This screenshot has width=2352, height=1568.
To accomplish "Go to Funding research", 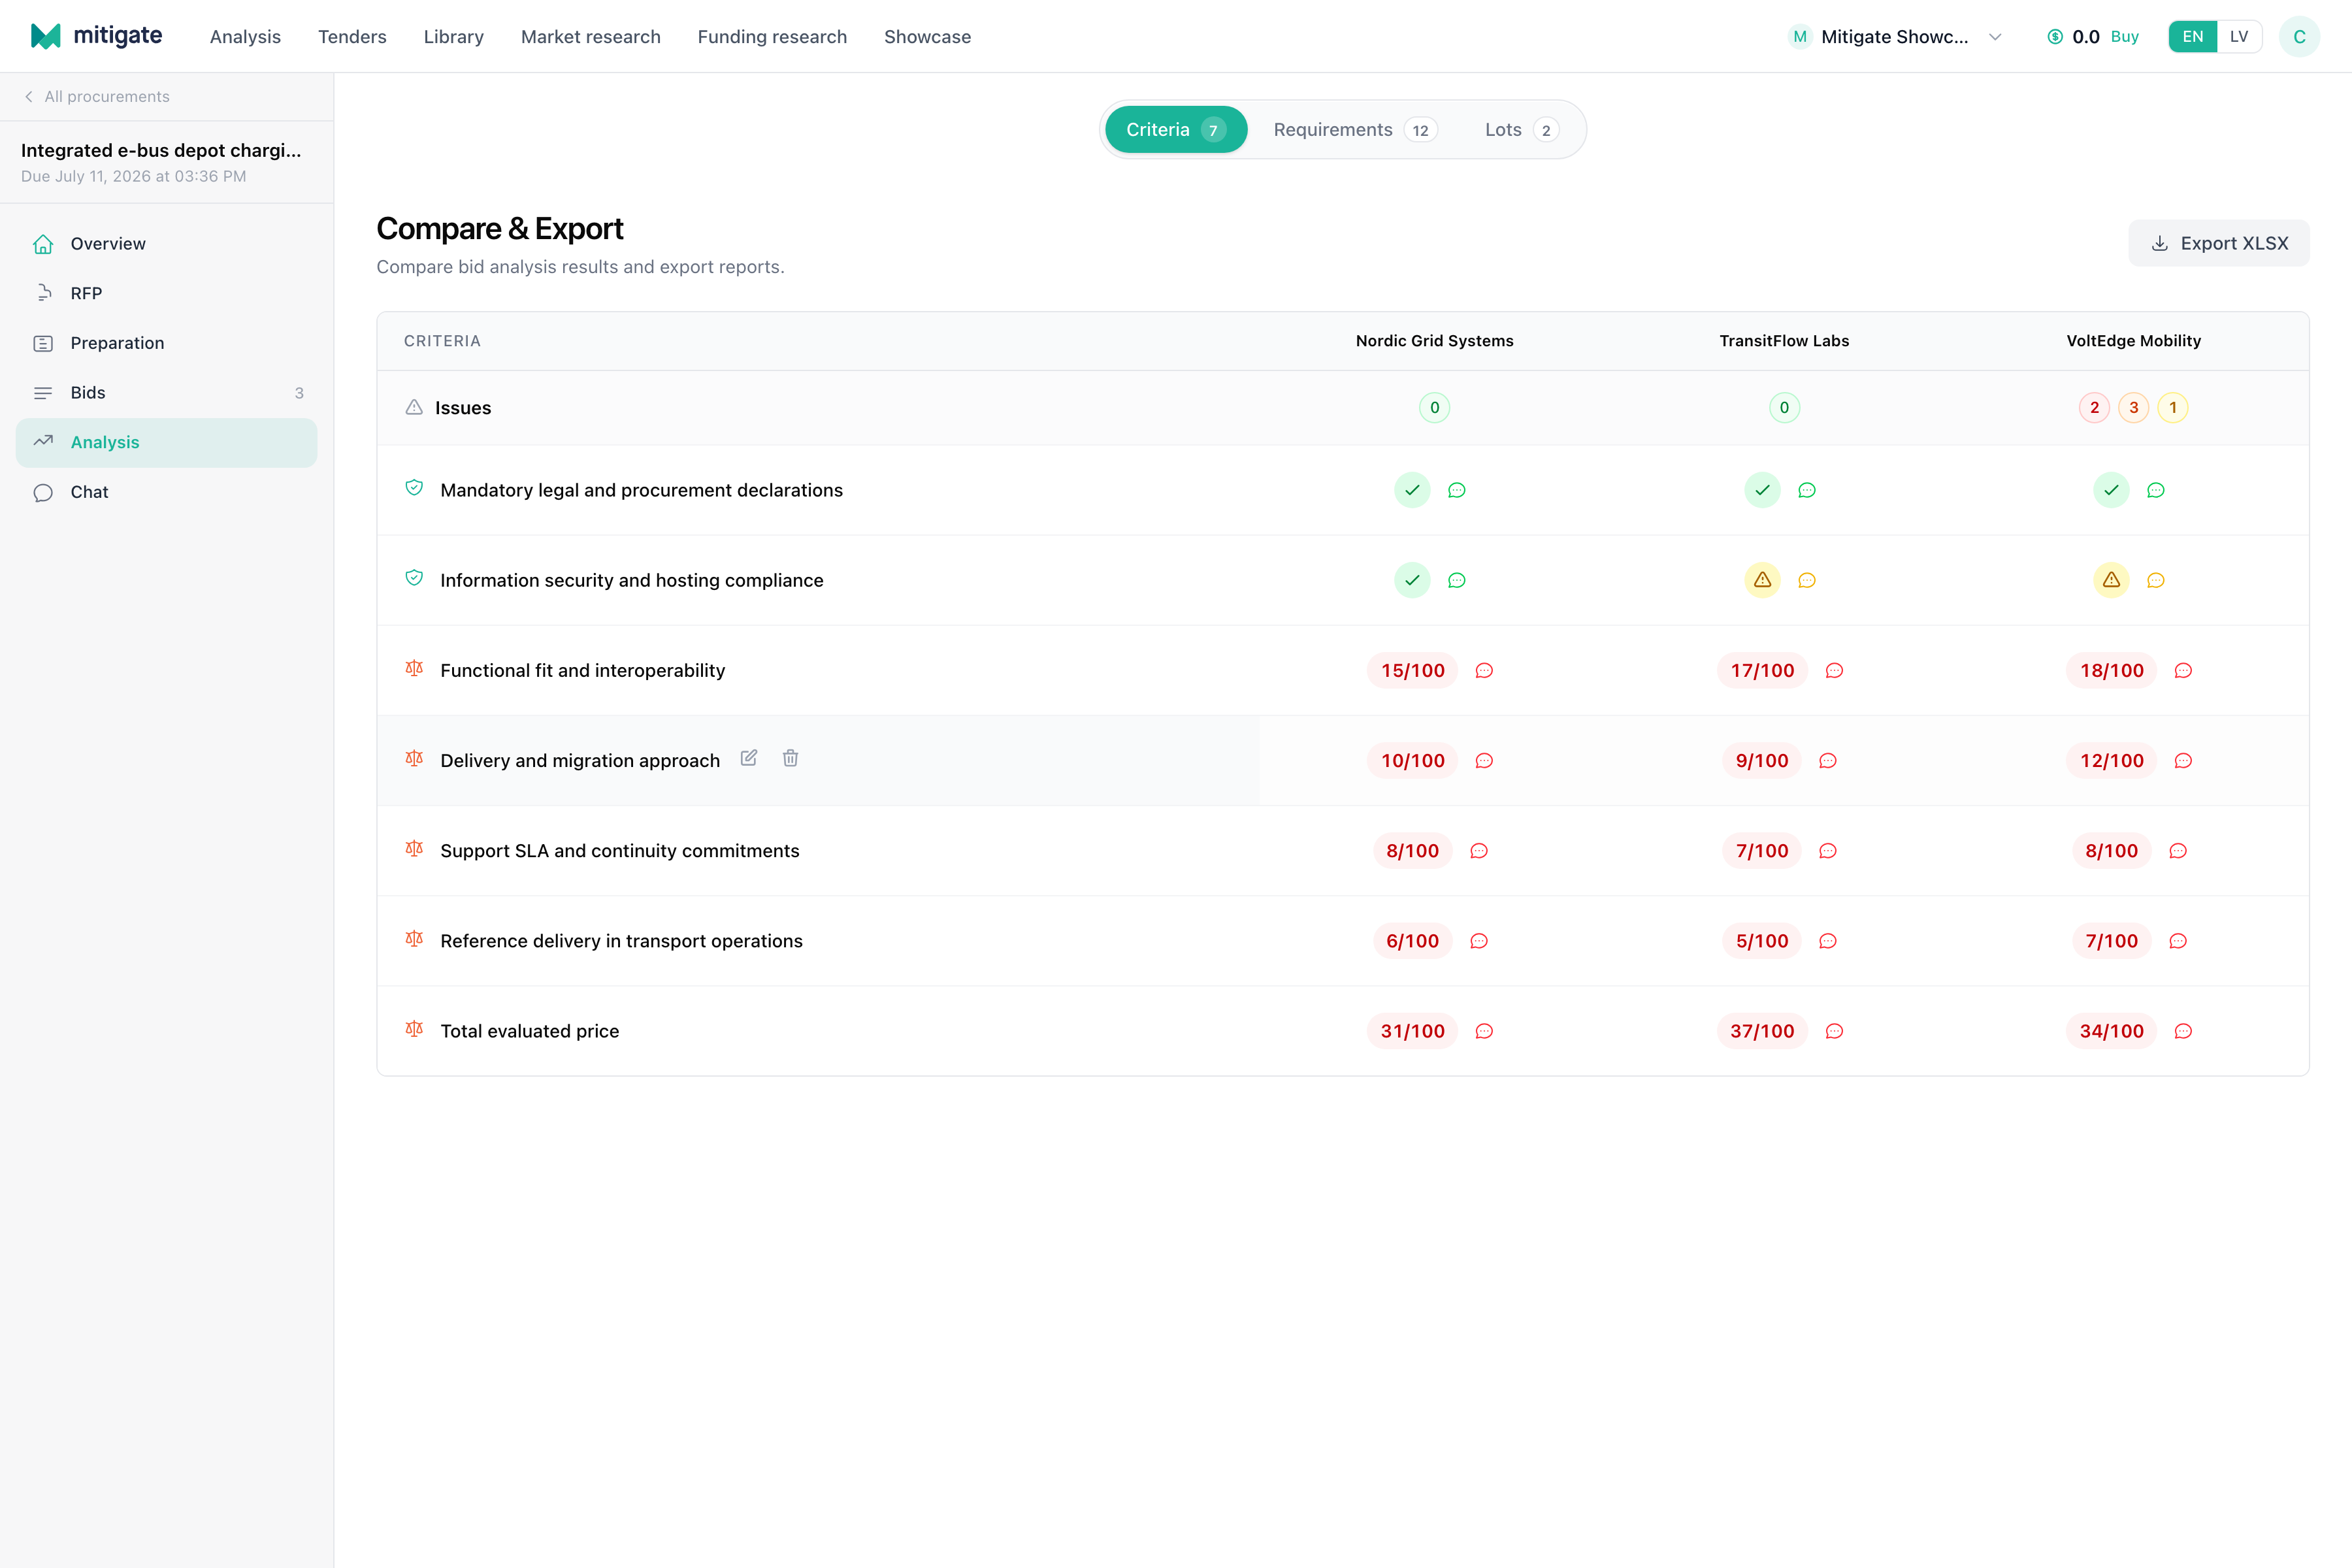I will 772,37.
